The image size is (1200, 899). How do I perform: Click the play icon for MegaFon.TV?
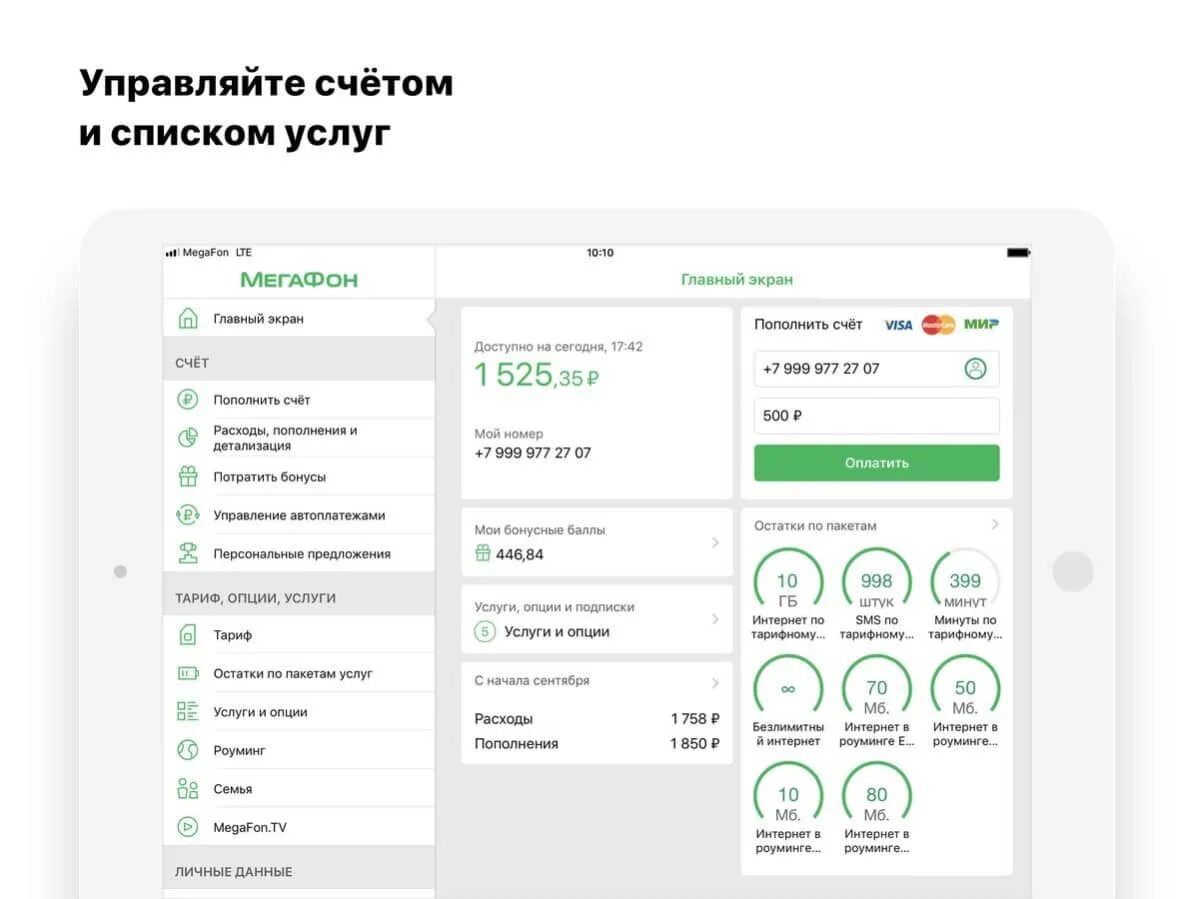(x=187, y=827)
